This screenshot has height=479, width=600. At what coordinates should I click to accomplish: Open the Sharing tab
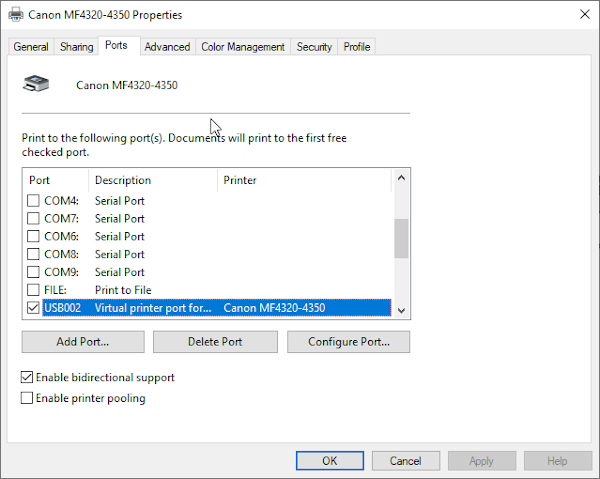(x=76, y=47)
